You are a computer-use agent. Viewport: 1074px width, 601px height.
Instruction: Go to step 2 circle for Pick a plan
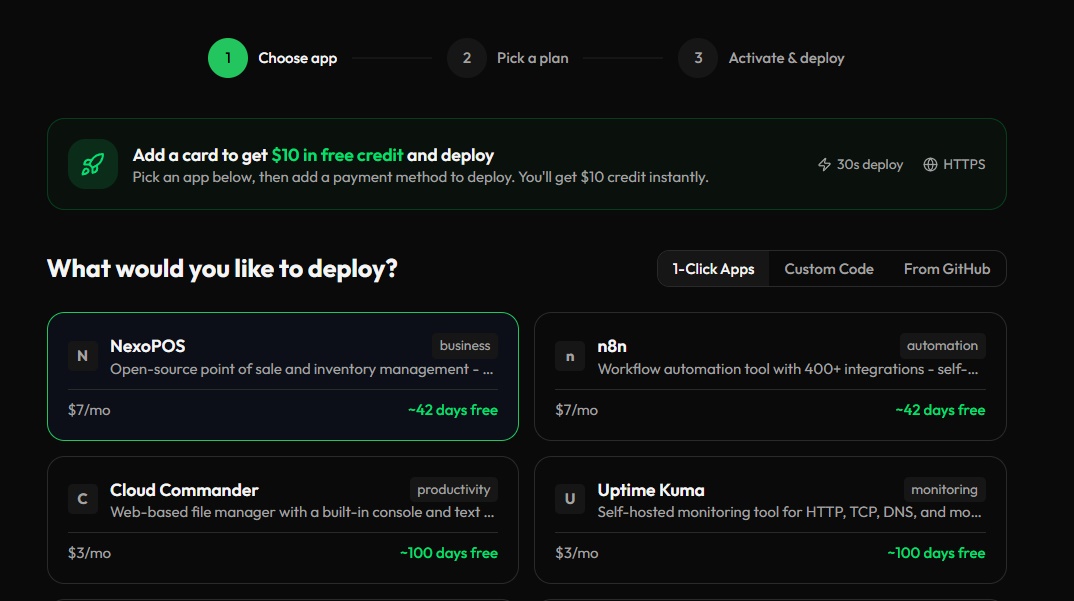click(x=466, y=58)
